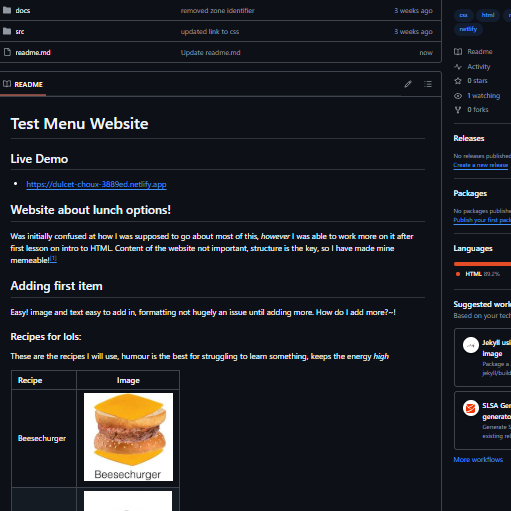Click the README book icon

tap(7, 84)
